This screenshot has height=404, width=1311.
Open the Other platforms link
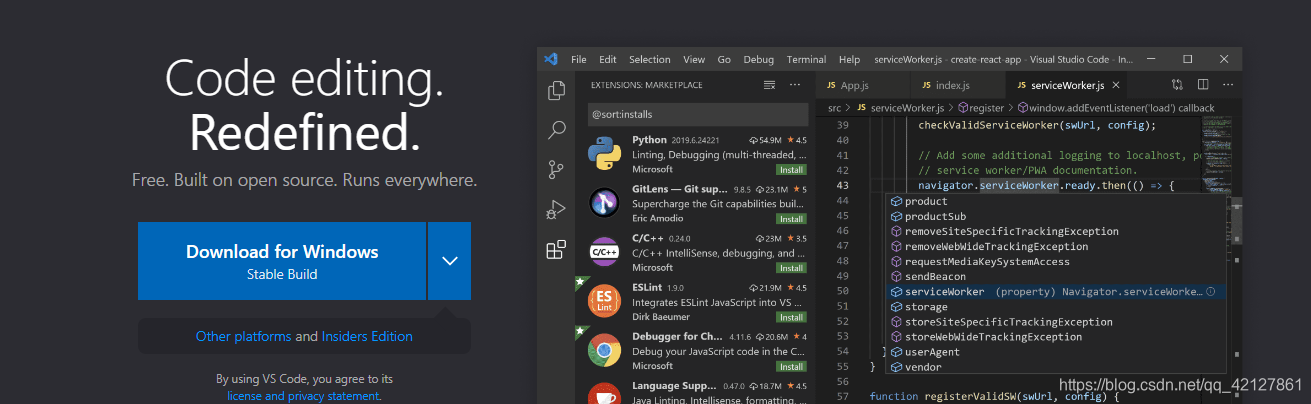[244, 337]
